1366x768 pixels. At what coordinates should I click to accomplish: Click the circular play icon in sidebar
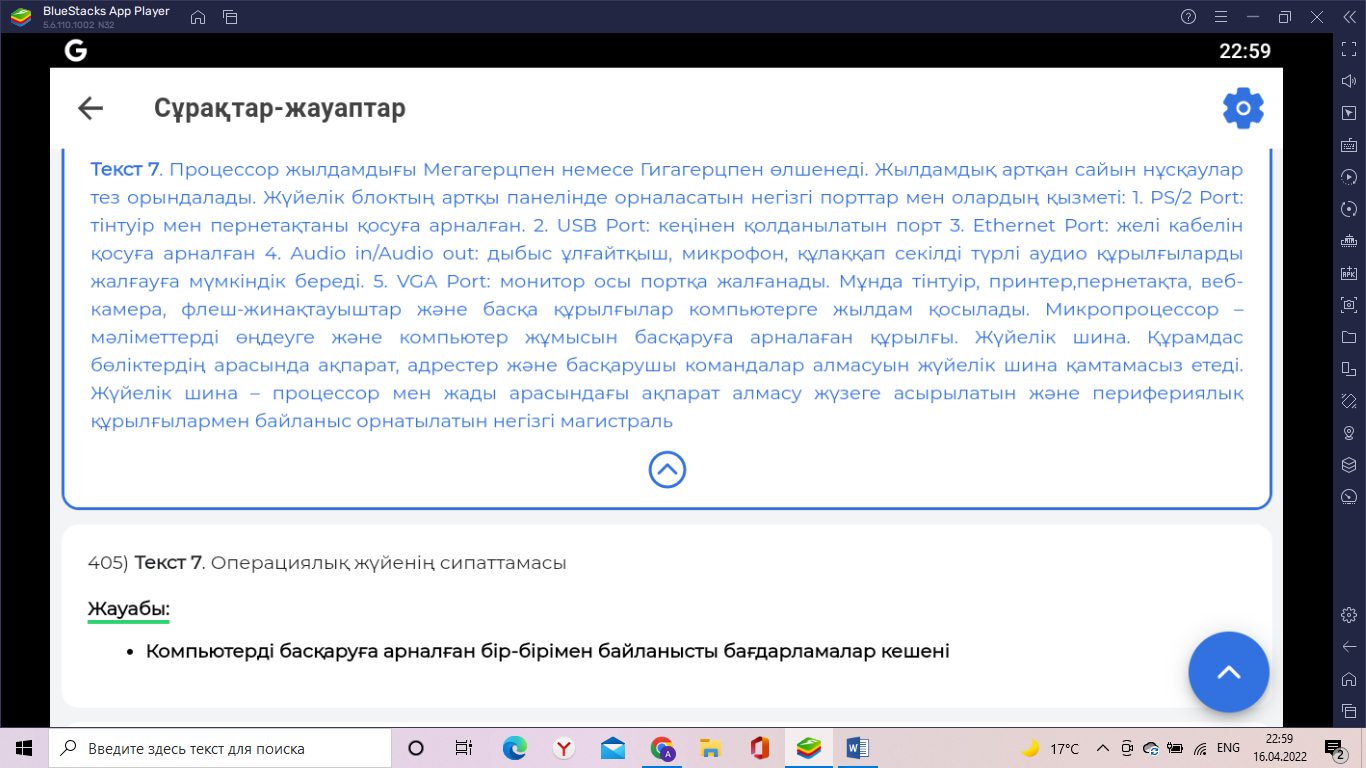[x=1348, y=177]
